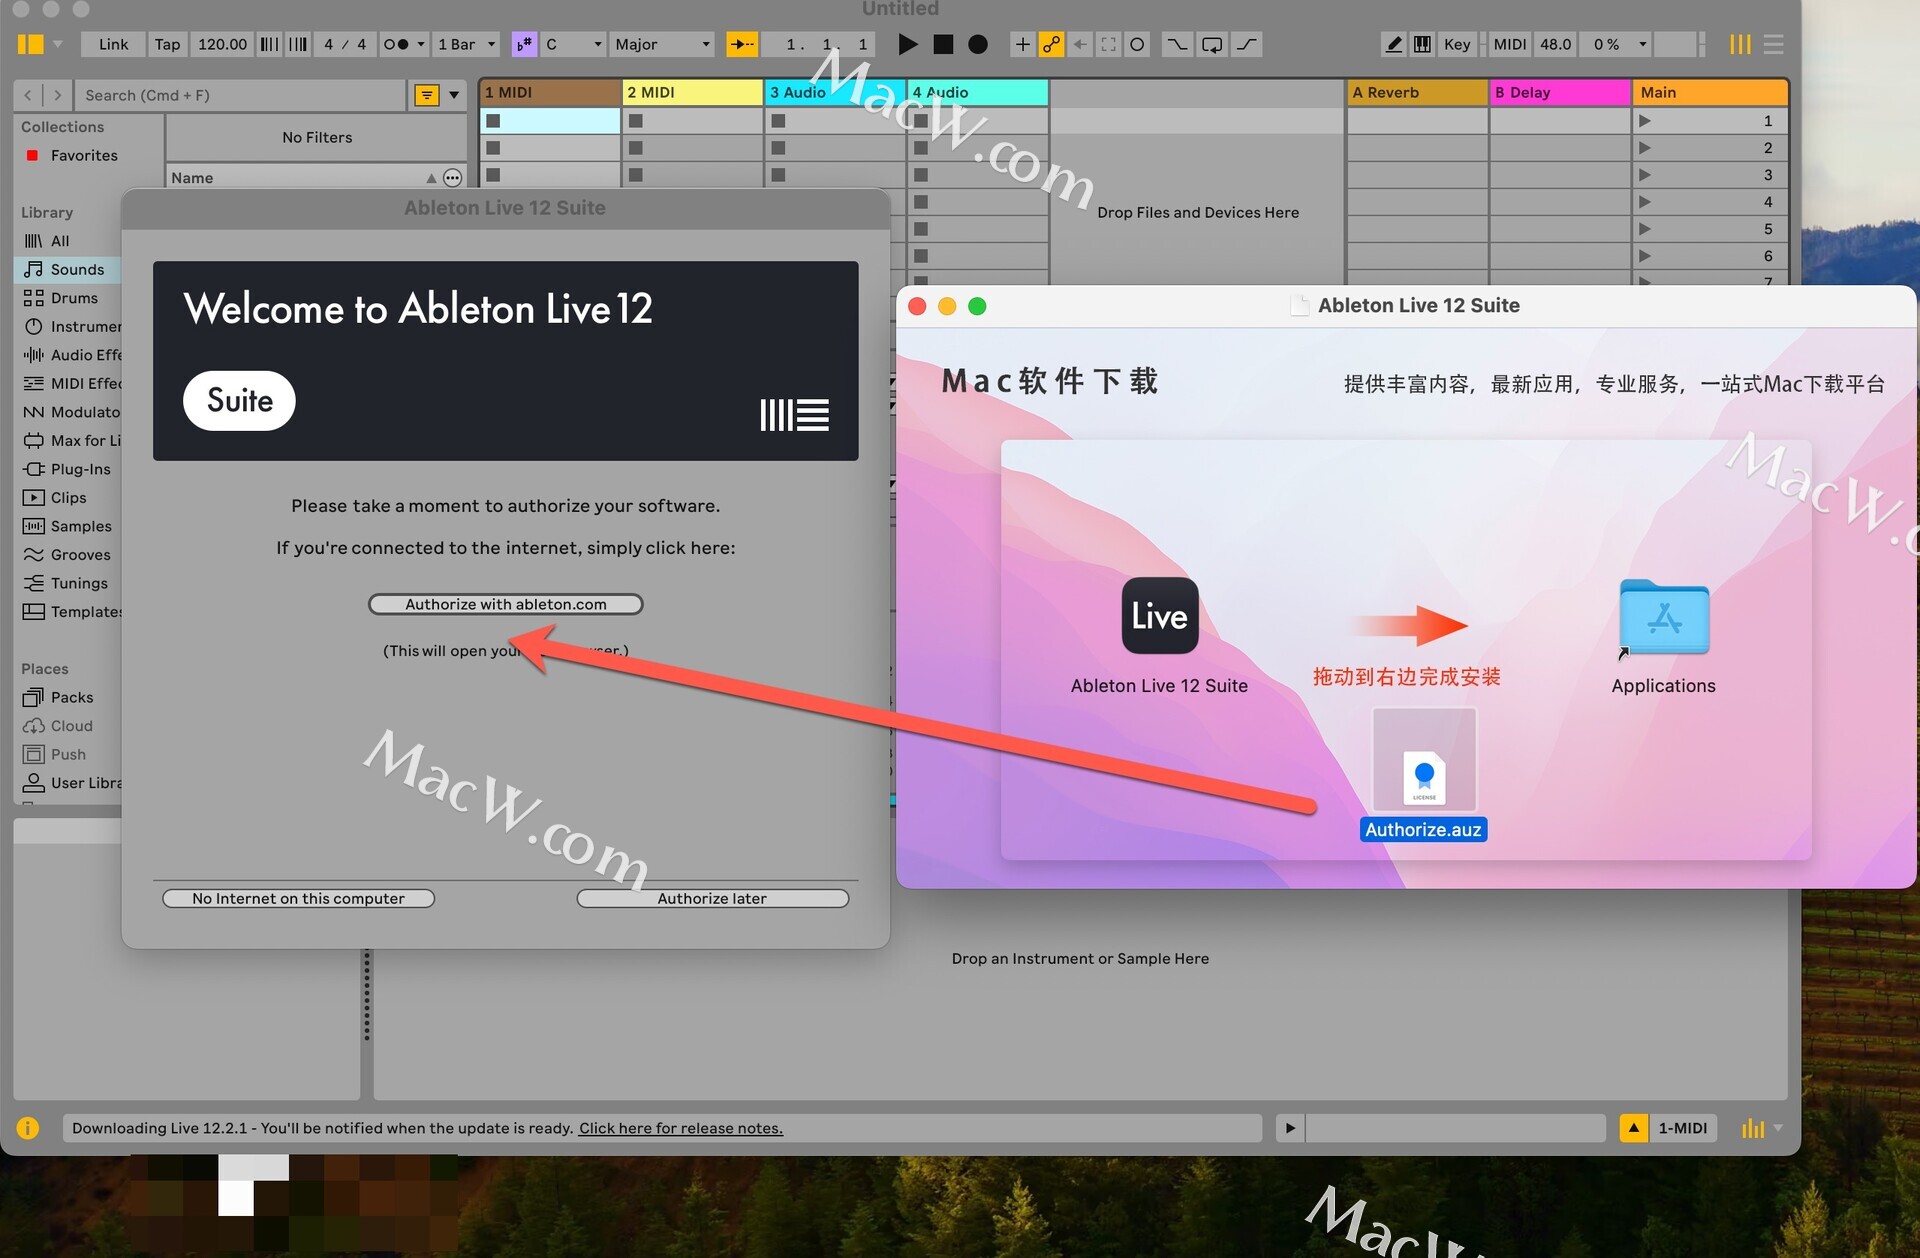Open Cloud under Places
Viewport: 1920px width, 1258px height.
[x=71, y=725]
